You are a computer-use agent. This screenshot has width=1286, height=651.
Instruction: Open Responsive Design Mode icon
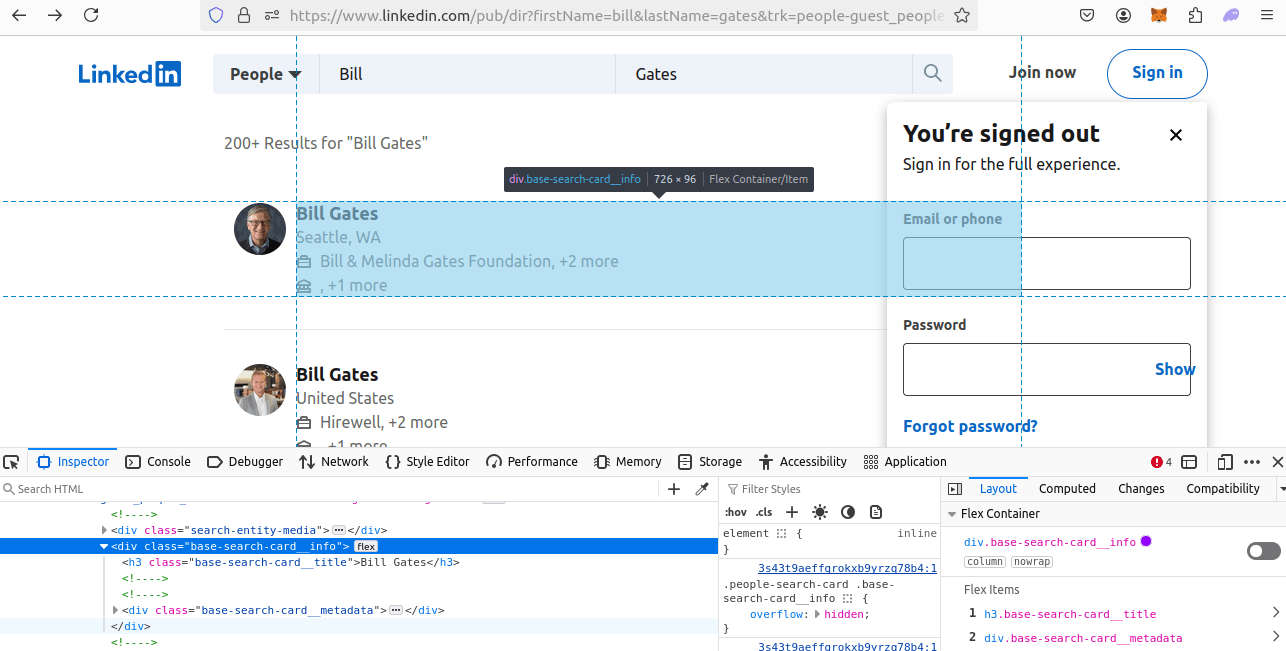(1225, 462)
